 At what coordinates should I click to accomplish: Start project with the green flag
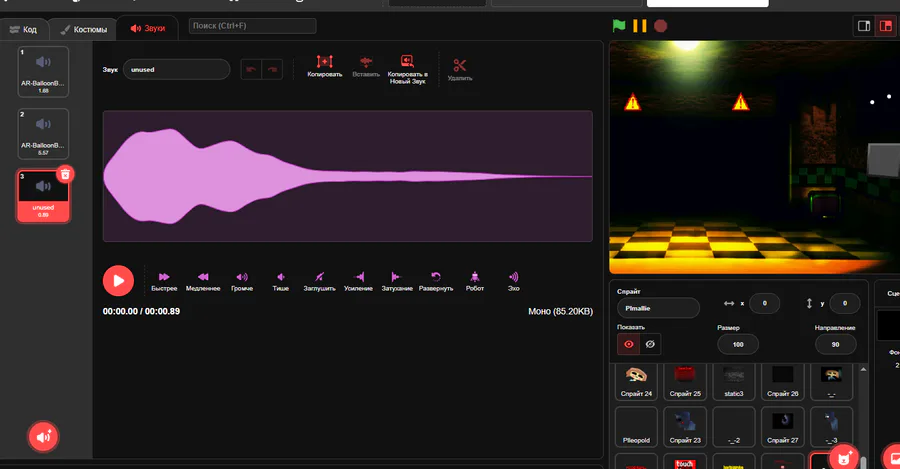point(619,26)
